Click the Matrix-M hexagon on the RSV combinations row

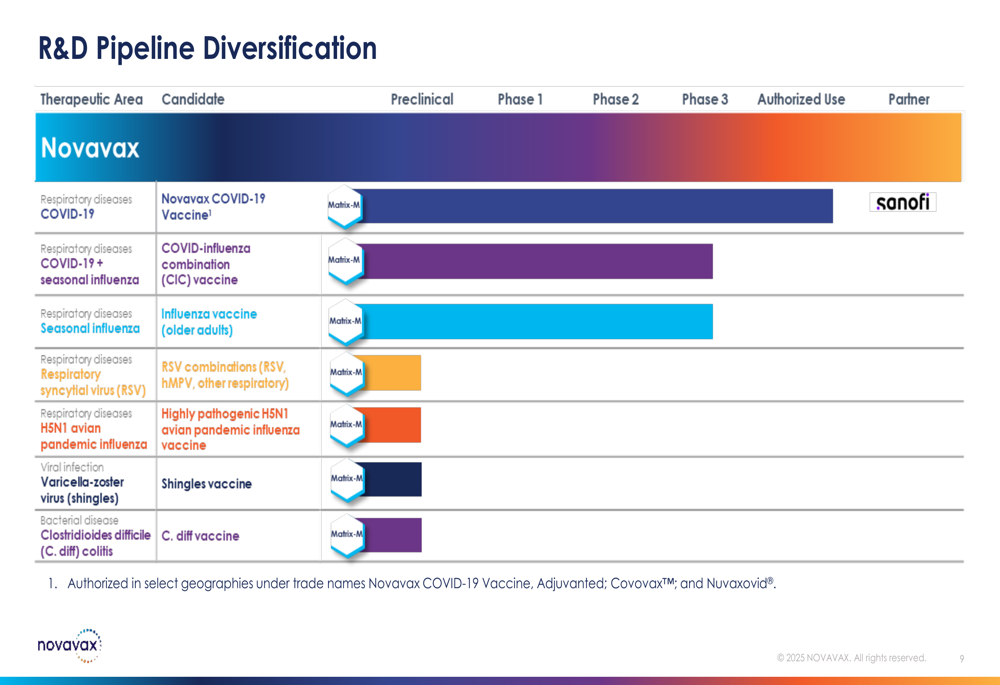tap(346, 372)
